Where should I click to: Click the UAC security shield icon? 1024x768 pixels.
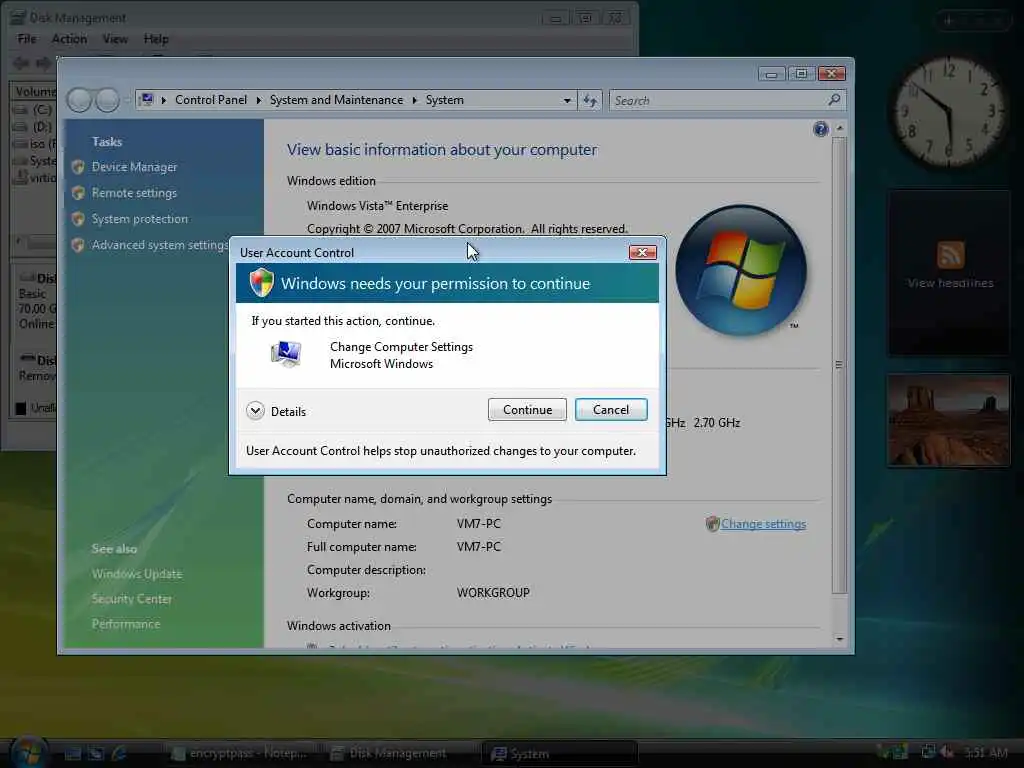pos(261,283)
